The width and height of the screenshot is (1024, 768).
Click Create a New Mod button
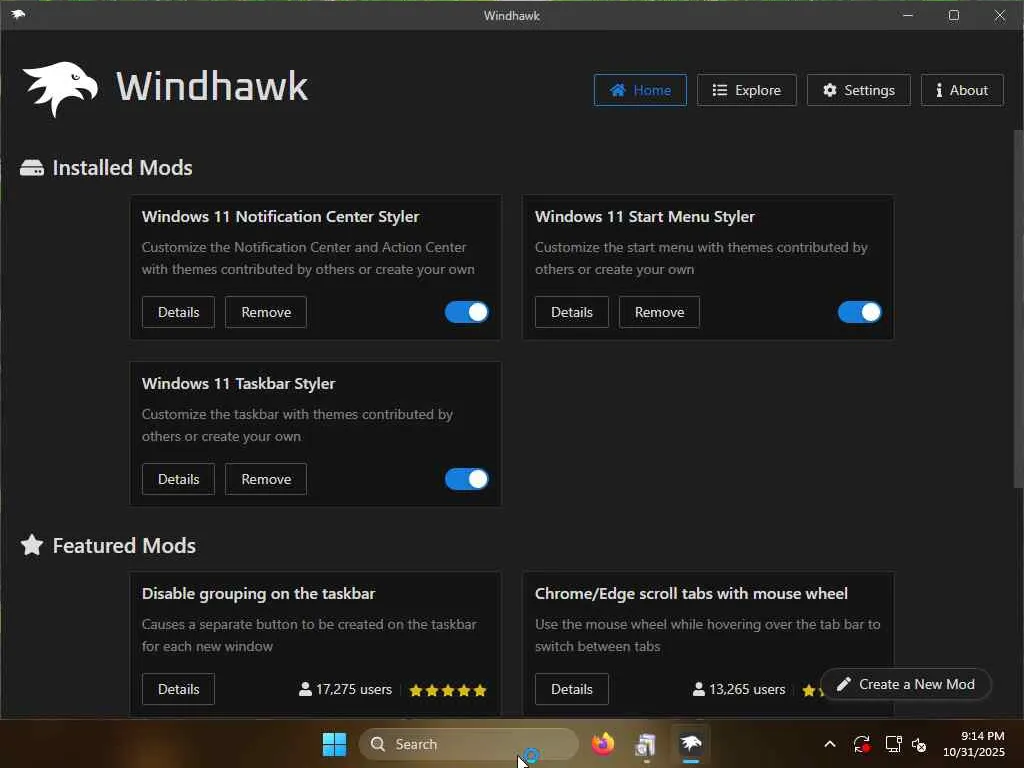pyautogui.click(x=906, y=684)
